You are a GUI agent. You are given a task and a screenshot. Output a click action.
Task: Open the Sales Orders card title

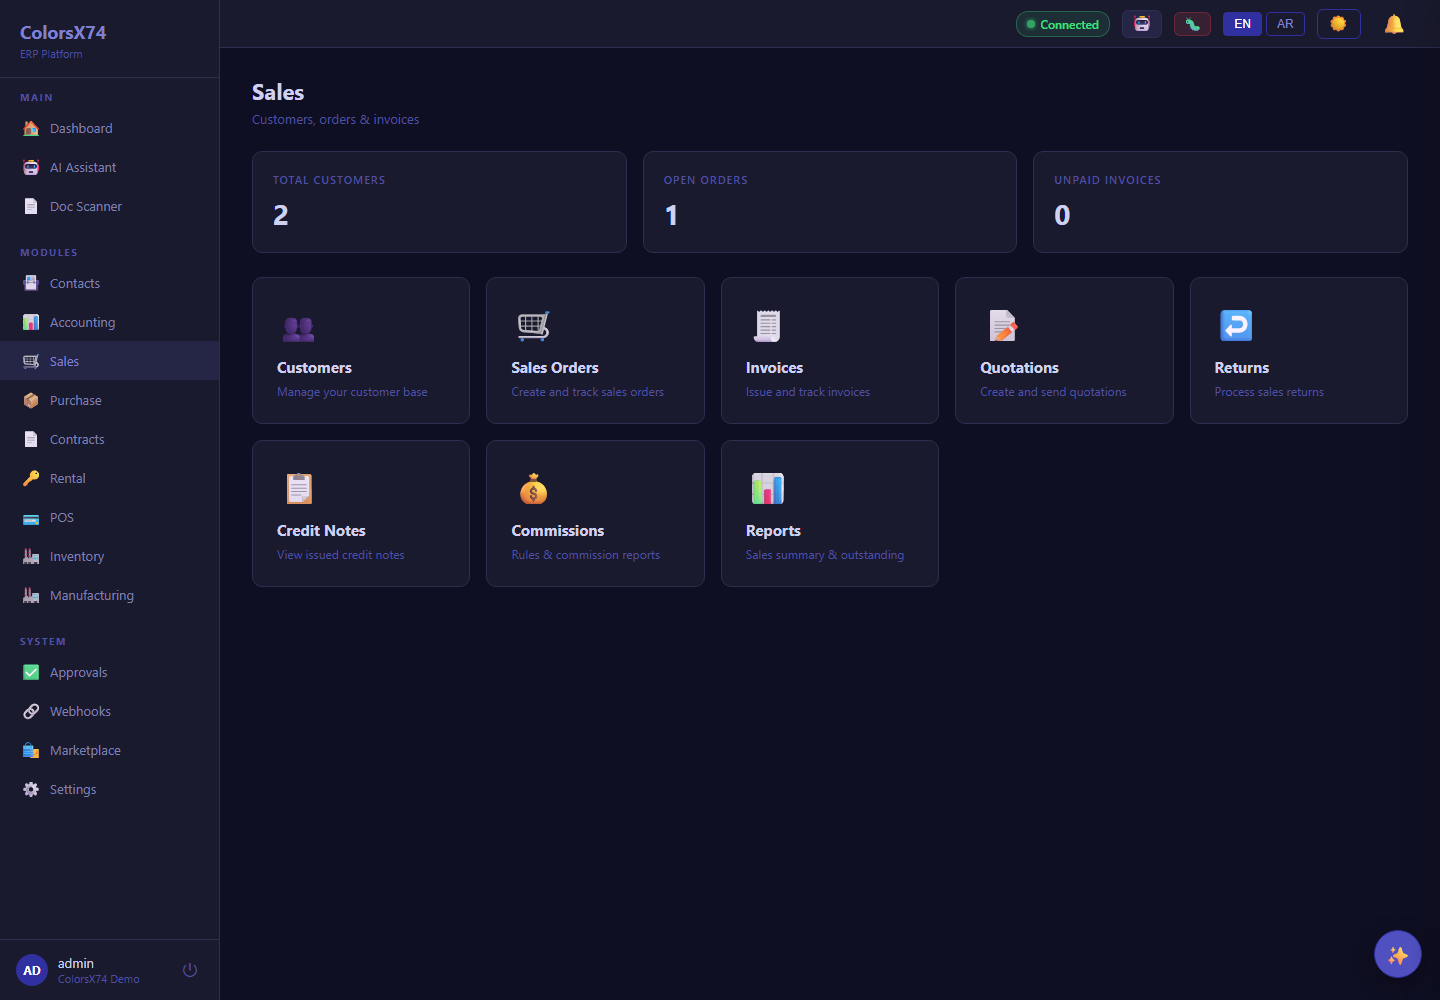click(x=555, y=368)
